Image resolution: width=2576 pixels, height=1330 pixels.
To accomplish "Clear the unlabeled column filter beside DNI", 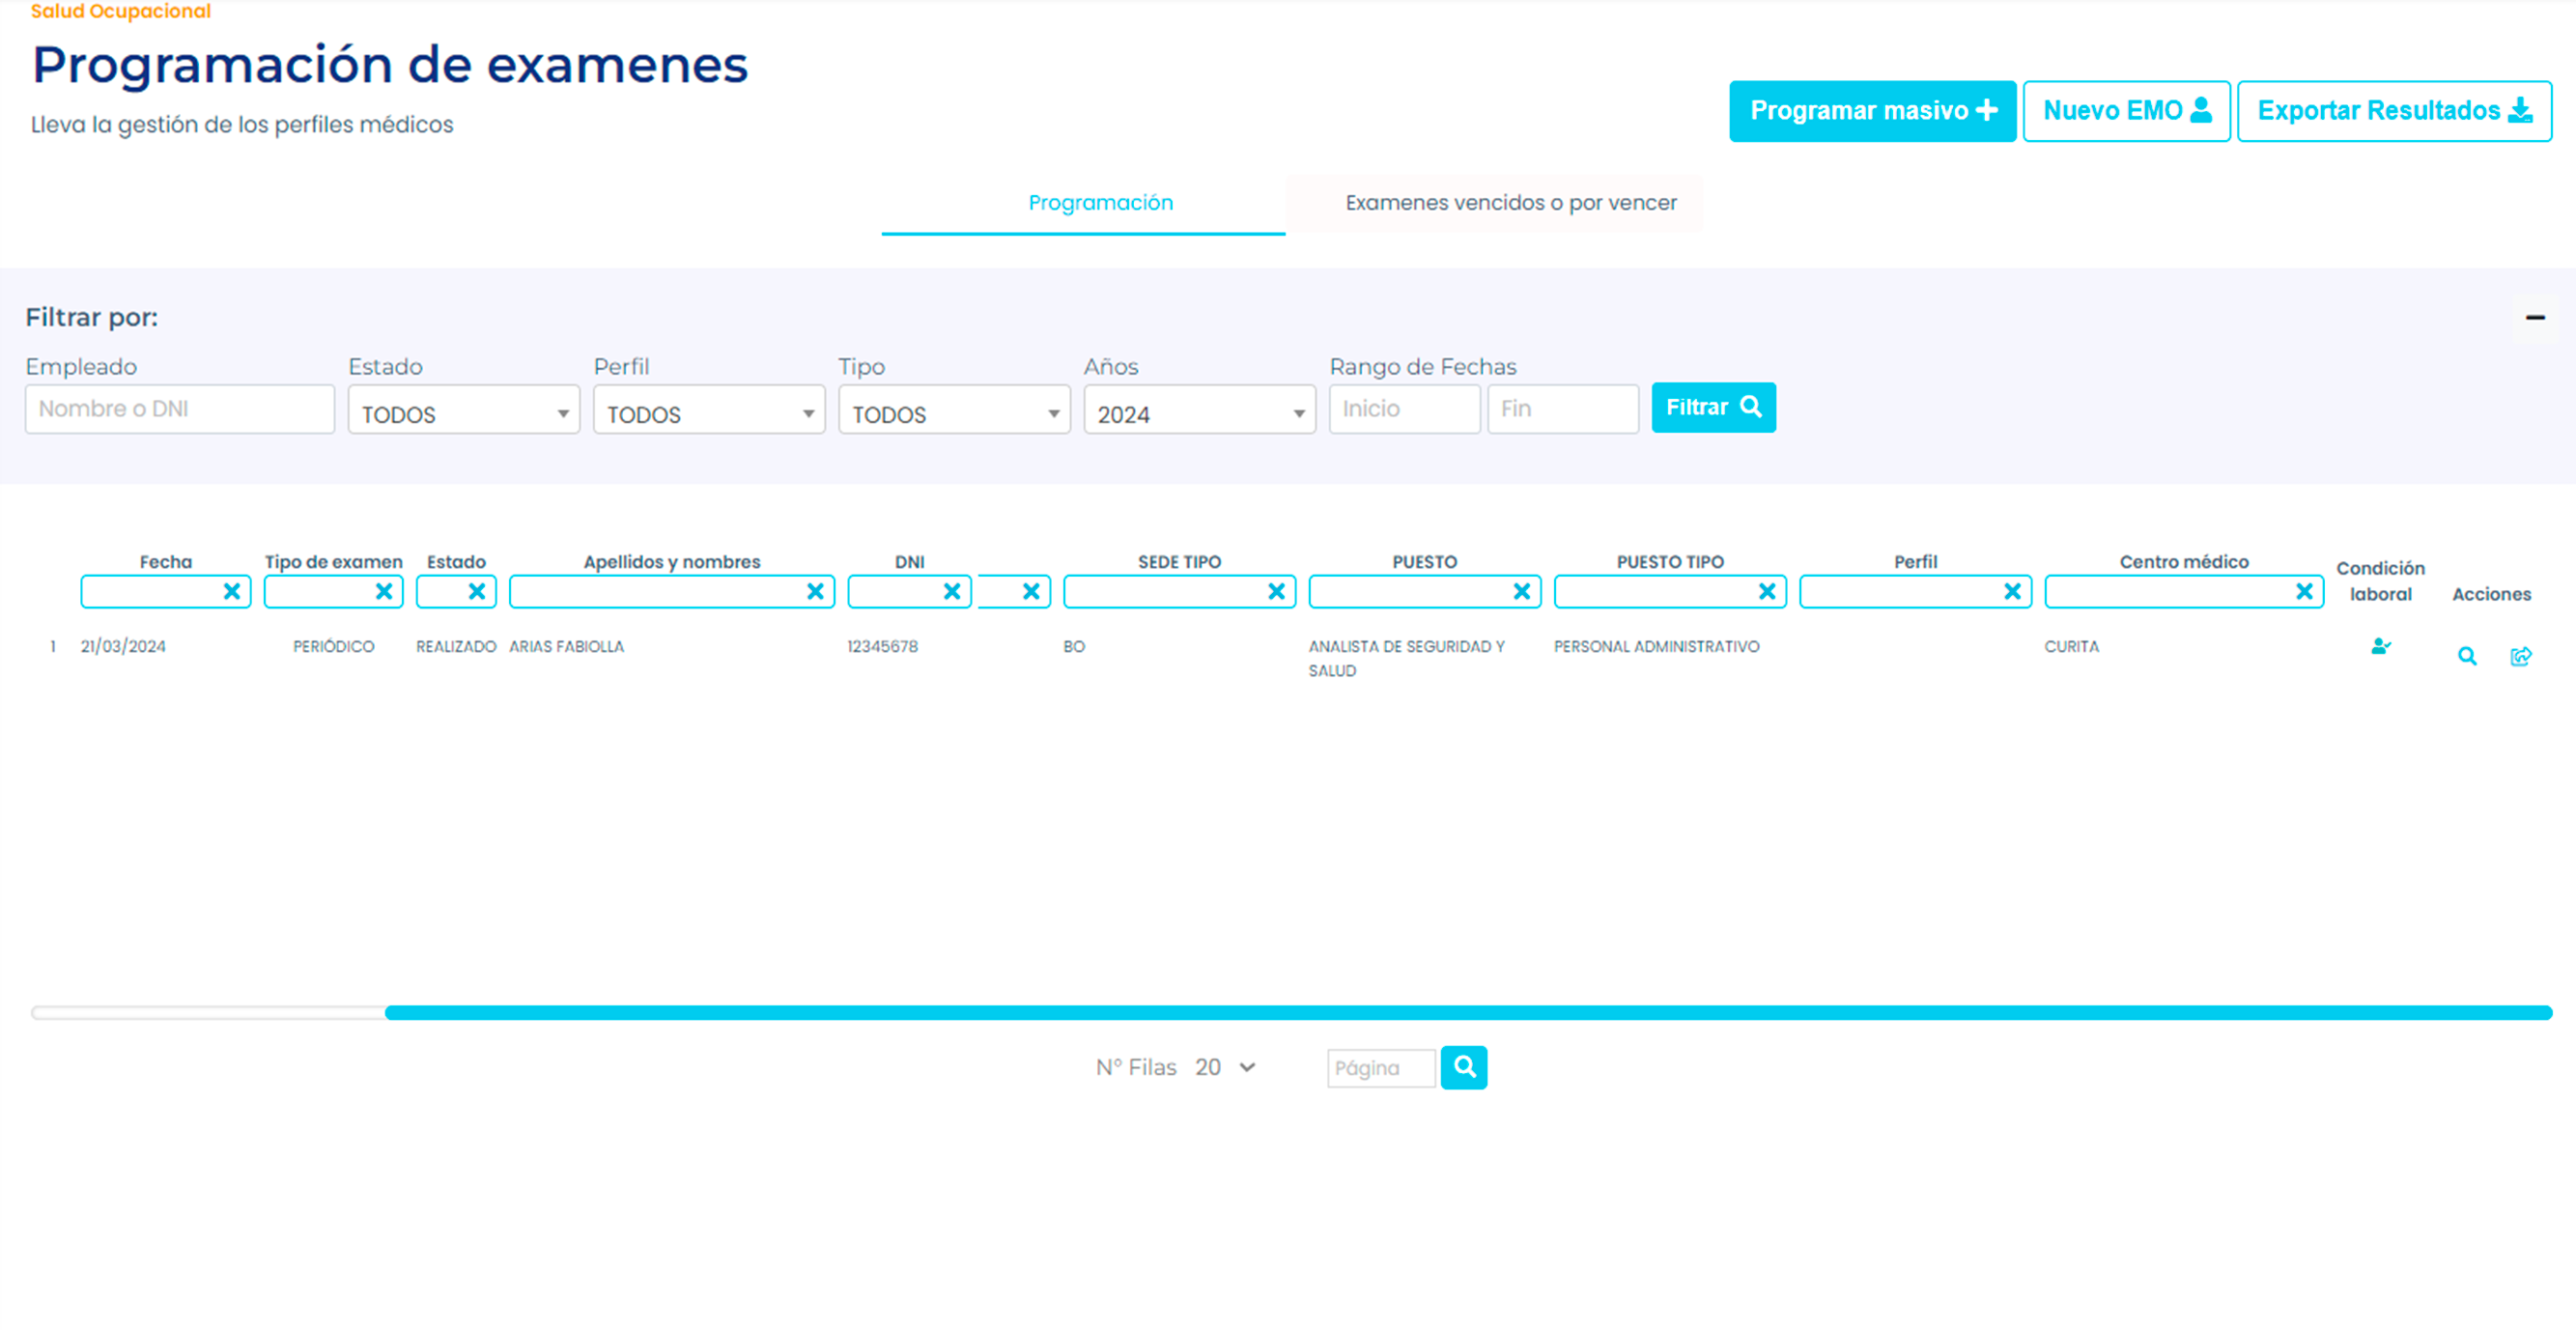I will [1031, 592].
